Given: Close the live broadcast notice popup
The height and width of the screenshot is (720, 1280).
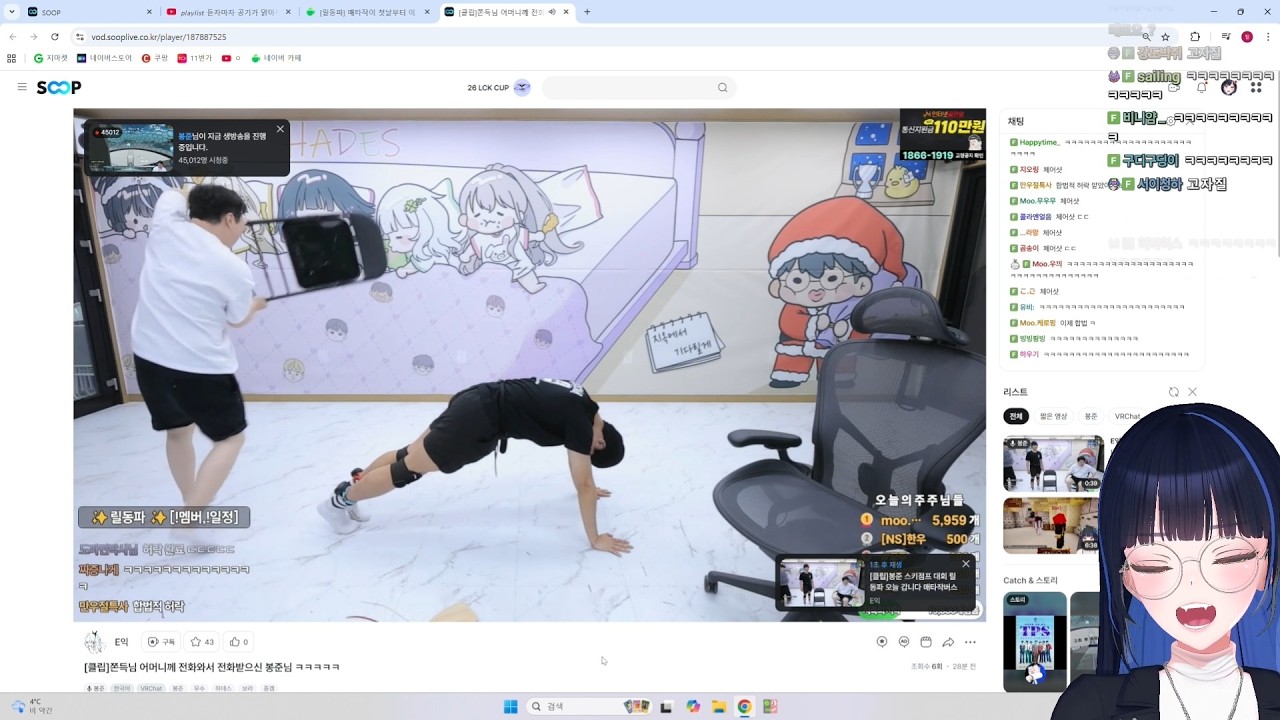Looking at the screenshot, I should point(280,129).
